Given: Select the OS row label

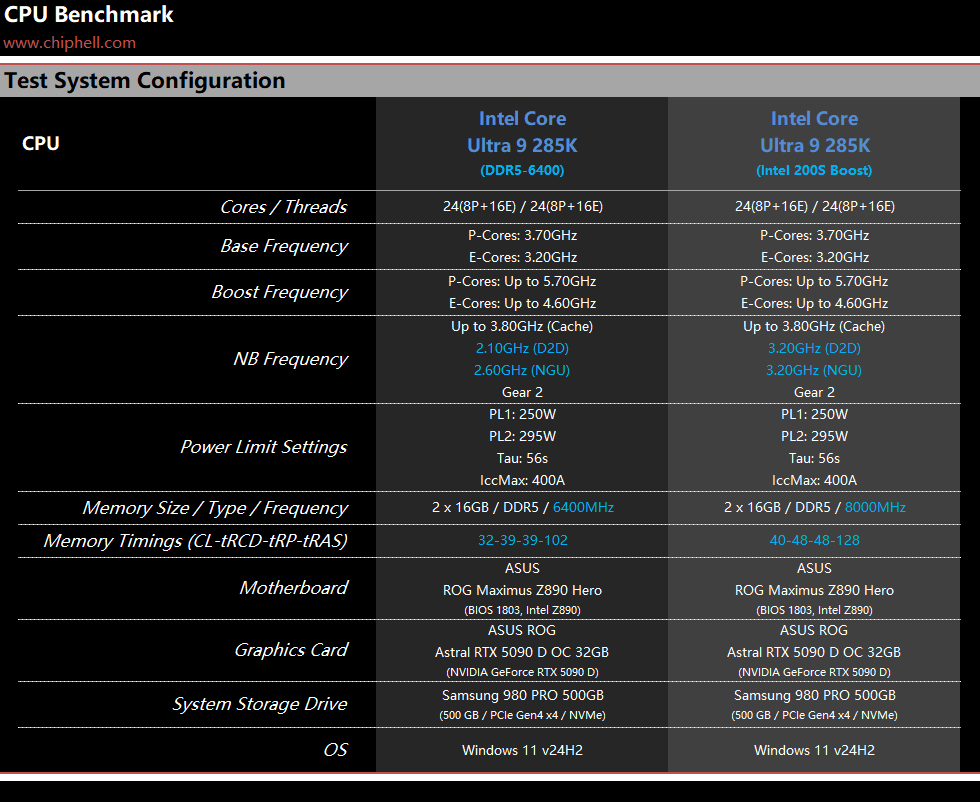Looking at the screenshot, I should [335, 749].
